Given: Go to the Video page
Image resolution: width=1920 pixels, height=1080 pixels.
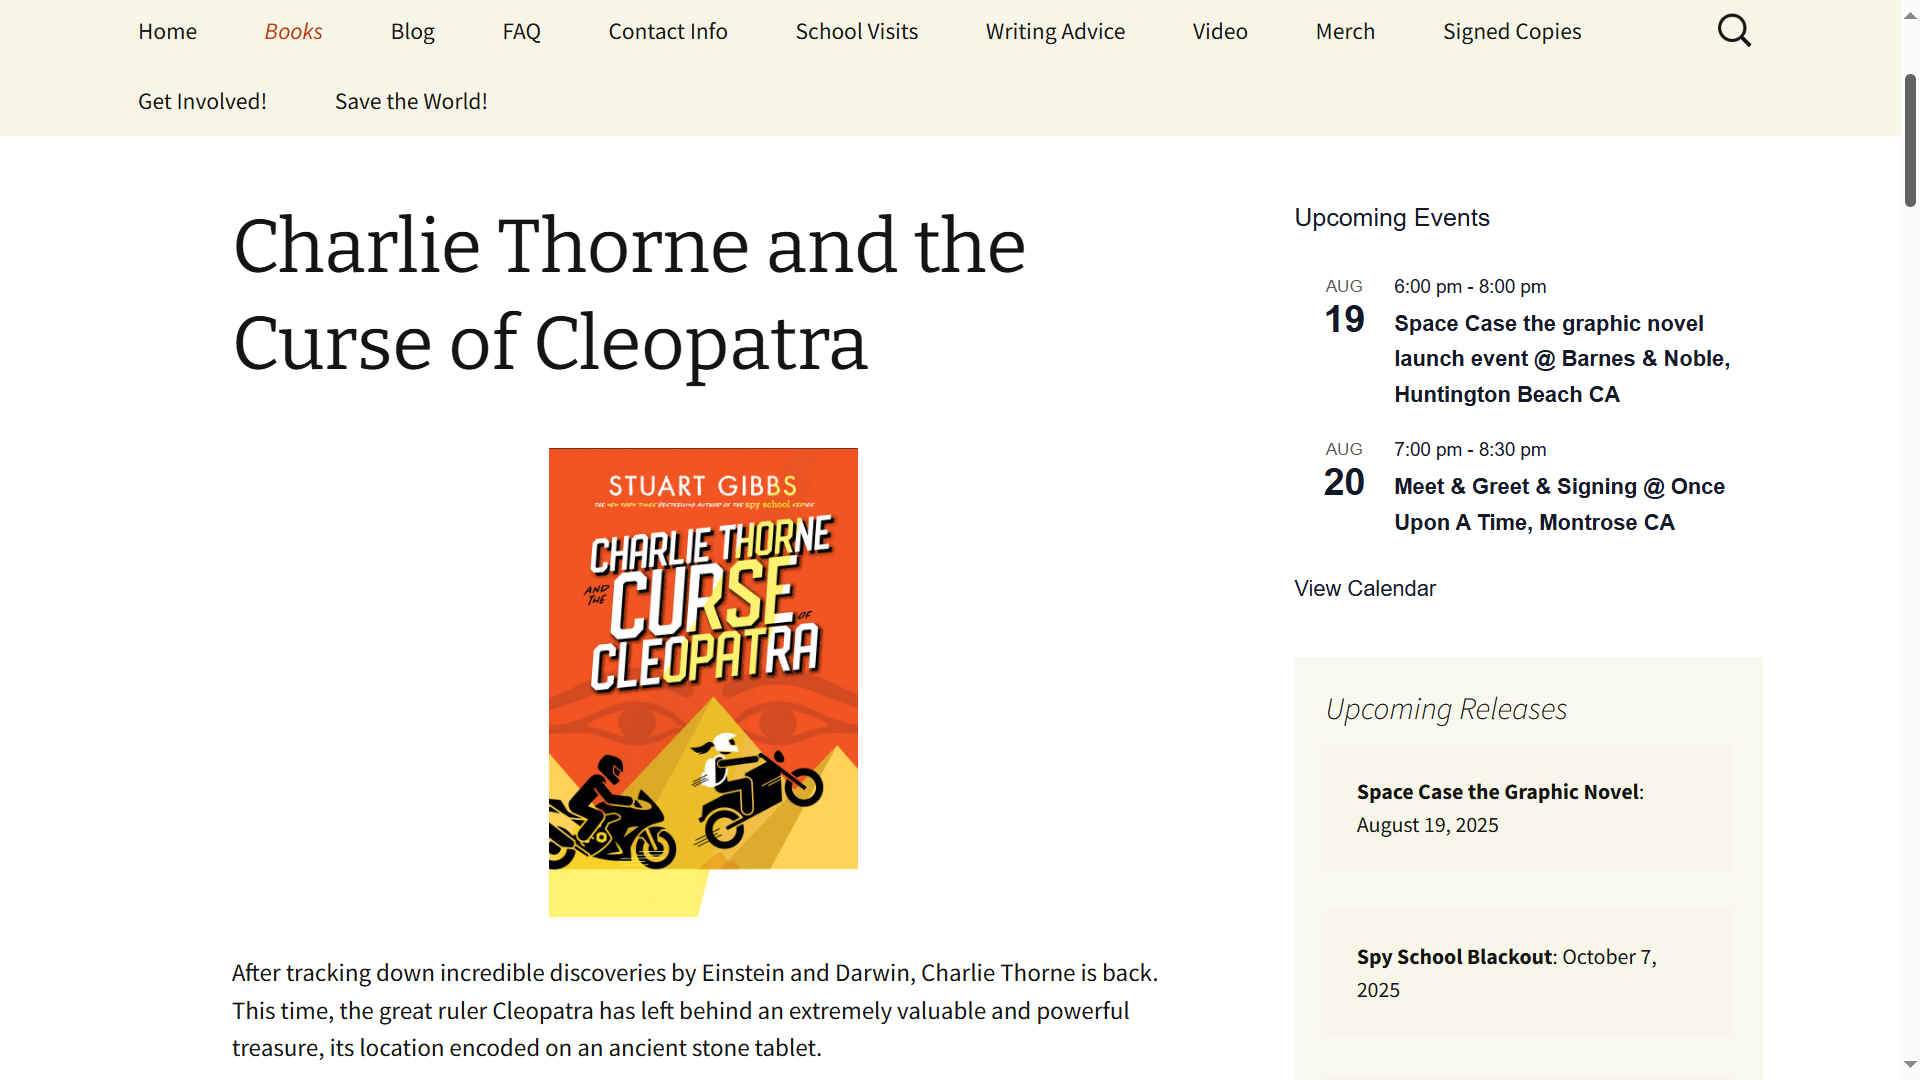Looking at the screenshot, I should pyautogui.click(x=1220, y=31).
